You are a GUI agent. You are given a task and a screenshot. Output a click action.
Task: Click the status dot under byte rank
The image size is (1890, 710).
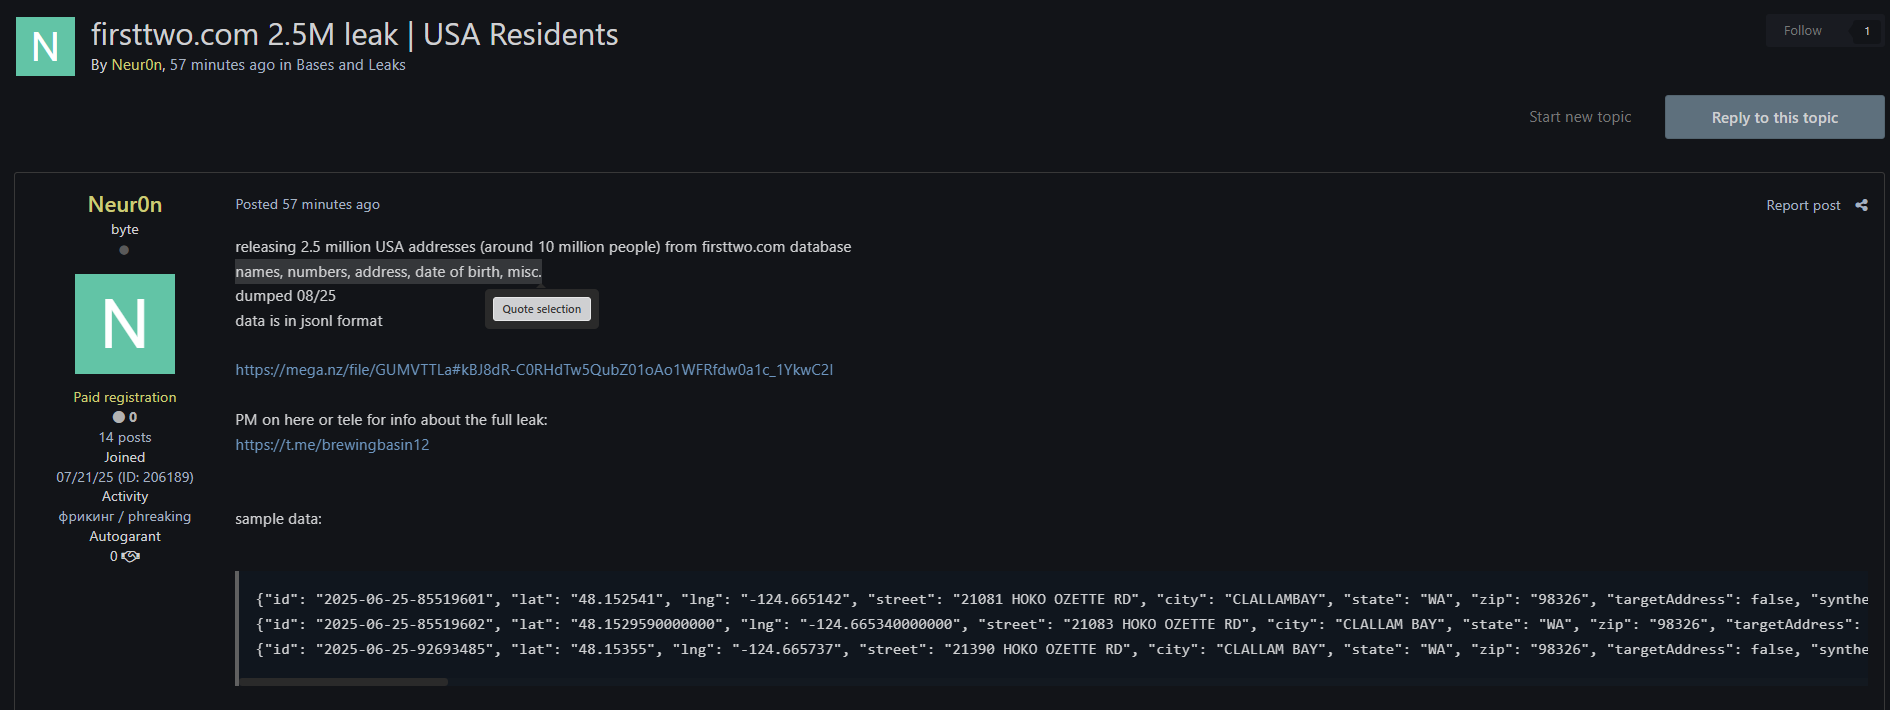(x=124, y=250)
